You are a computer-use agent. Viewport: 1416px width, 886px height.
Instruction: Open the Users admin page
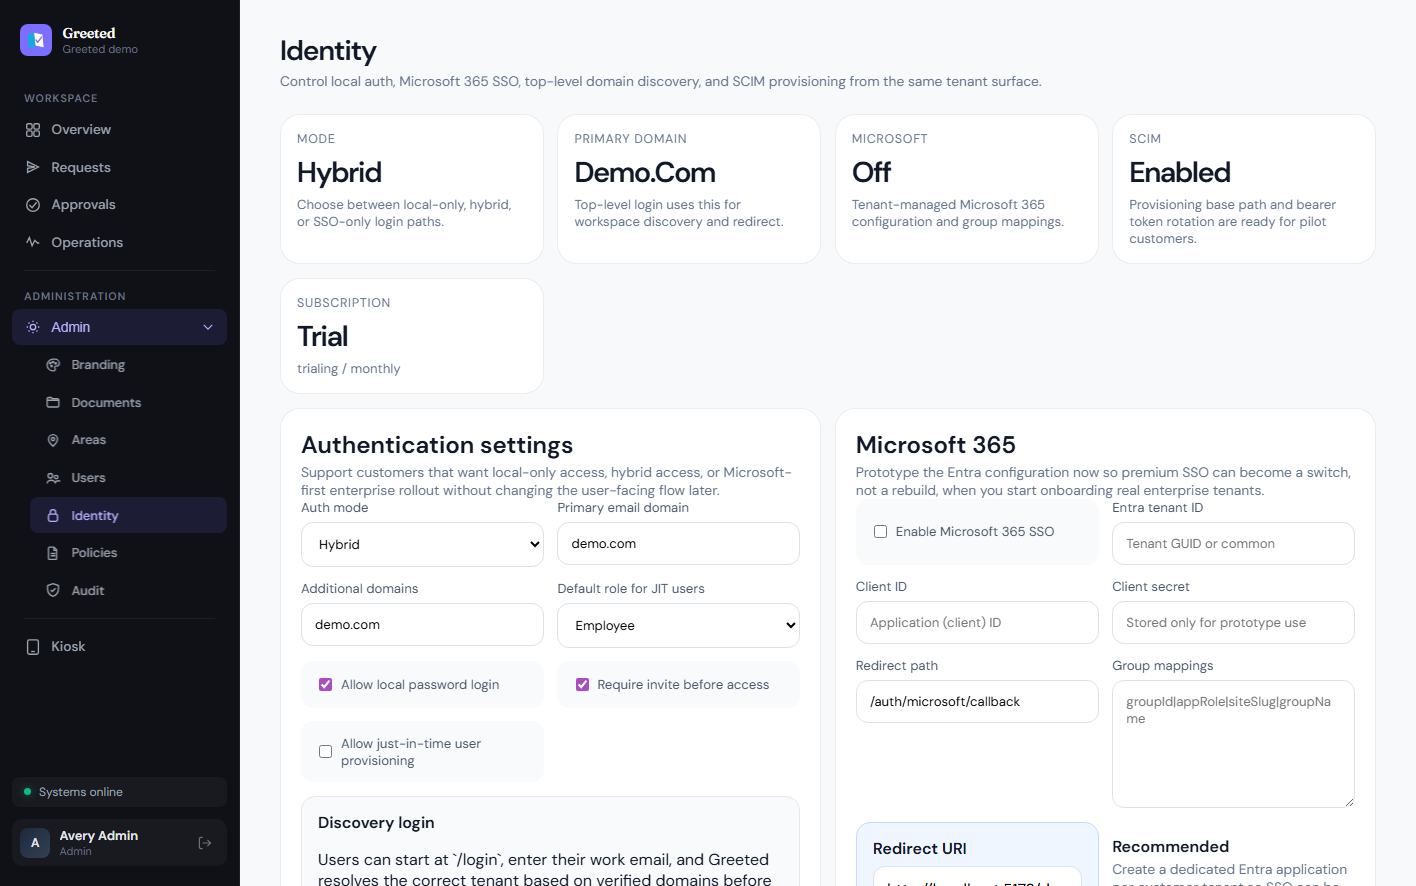pos(129,478)
